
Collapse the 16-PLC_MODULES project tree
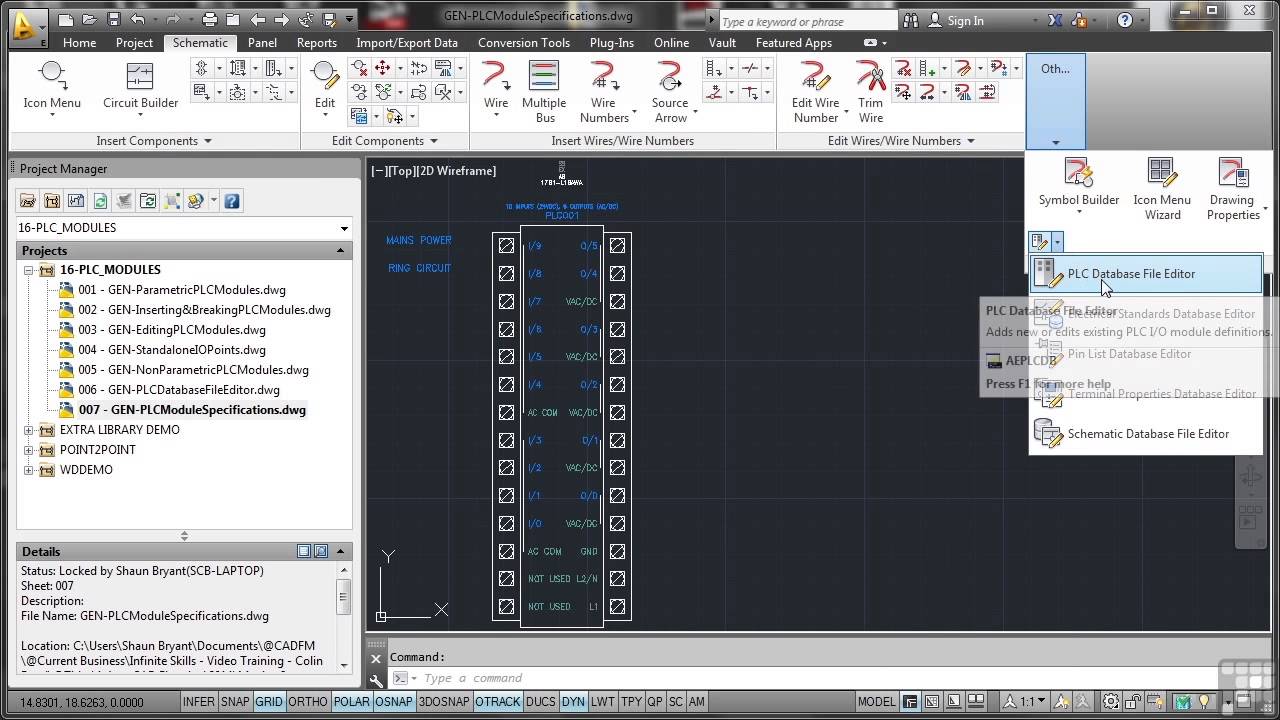(x=29, y=270)
